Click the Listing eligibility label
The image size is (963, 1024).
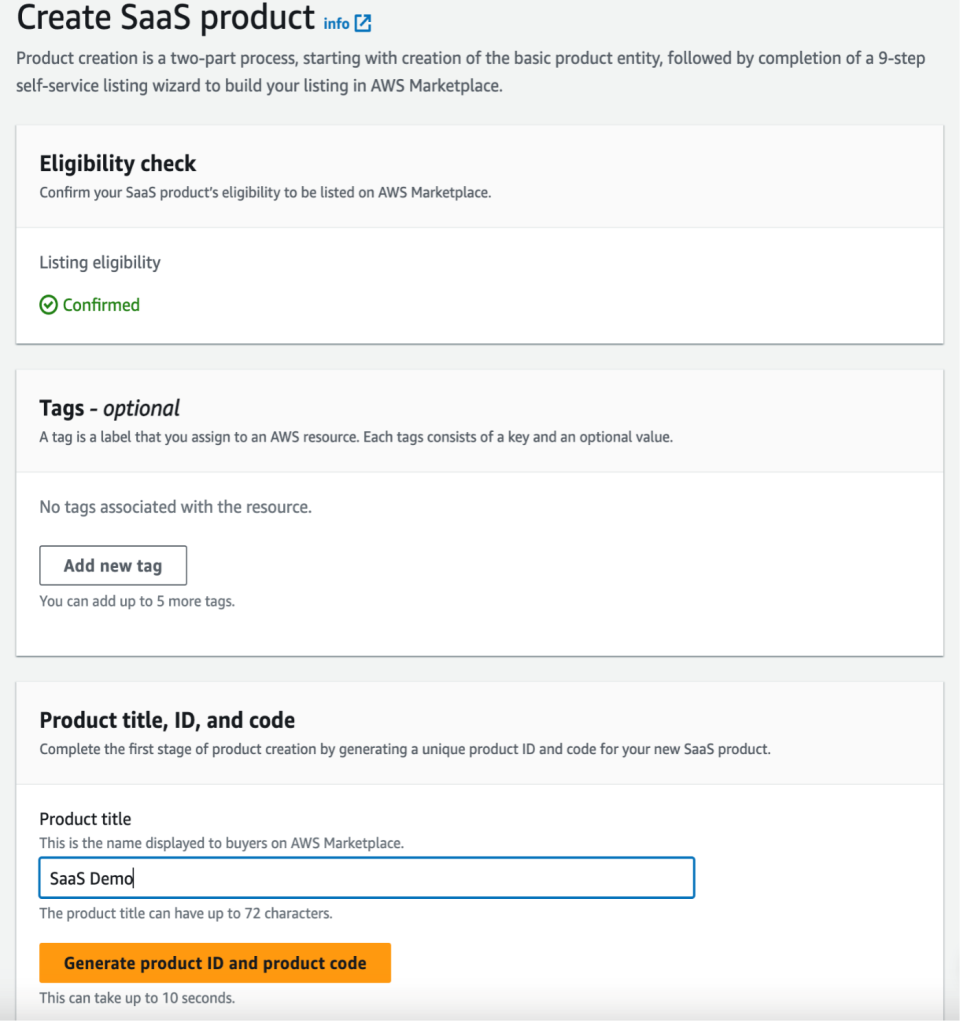pyautogui.click(x=102, y=262)
